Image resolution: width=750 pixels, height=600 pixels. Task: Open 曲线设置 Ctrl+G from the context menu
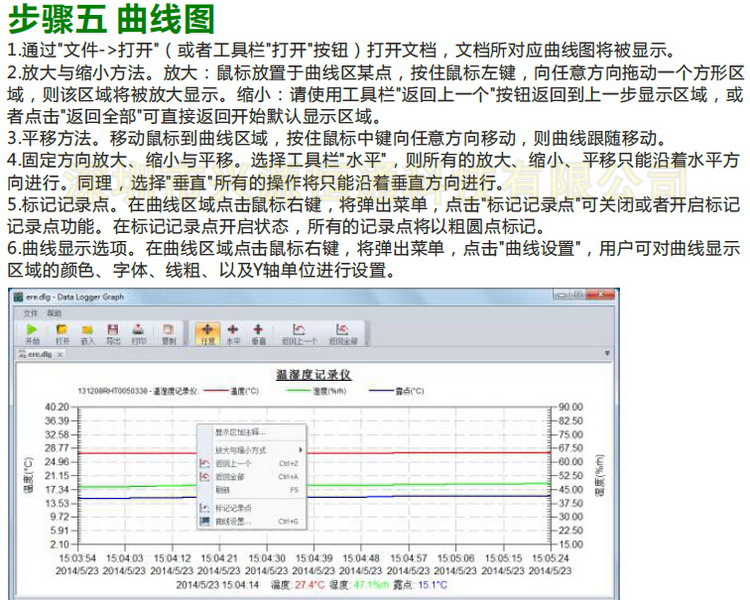point(252,521)
